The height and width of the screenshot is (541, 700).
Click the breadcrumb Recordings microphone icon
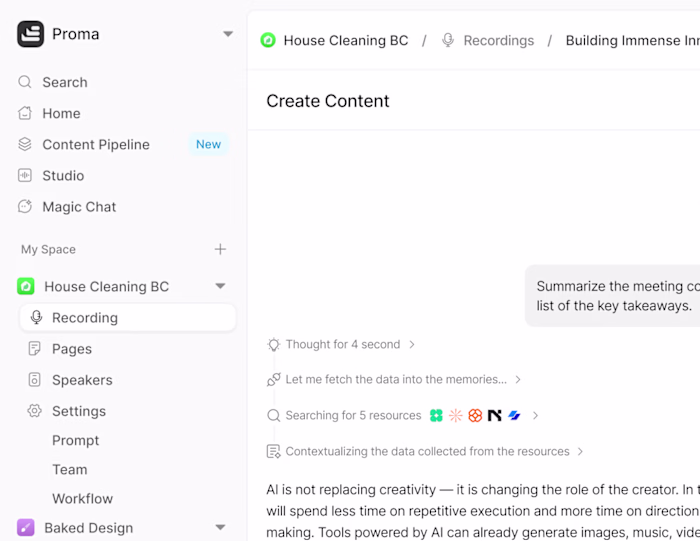coord(448,40)
